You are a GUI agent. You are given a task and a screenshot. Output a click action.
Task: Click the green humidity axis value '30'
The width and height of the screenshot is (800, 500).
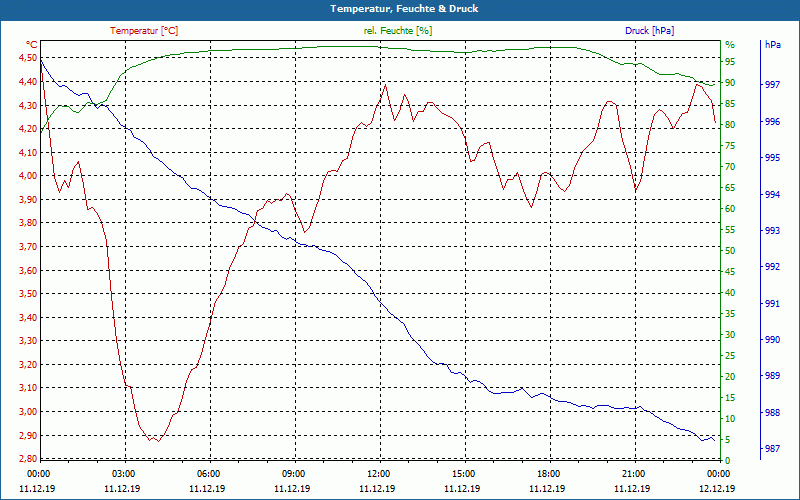[x=730, y=335]
